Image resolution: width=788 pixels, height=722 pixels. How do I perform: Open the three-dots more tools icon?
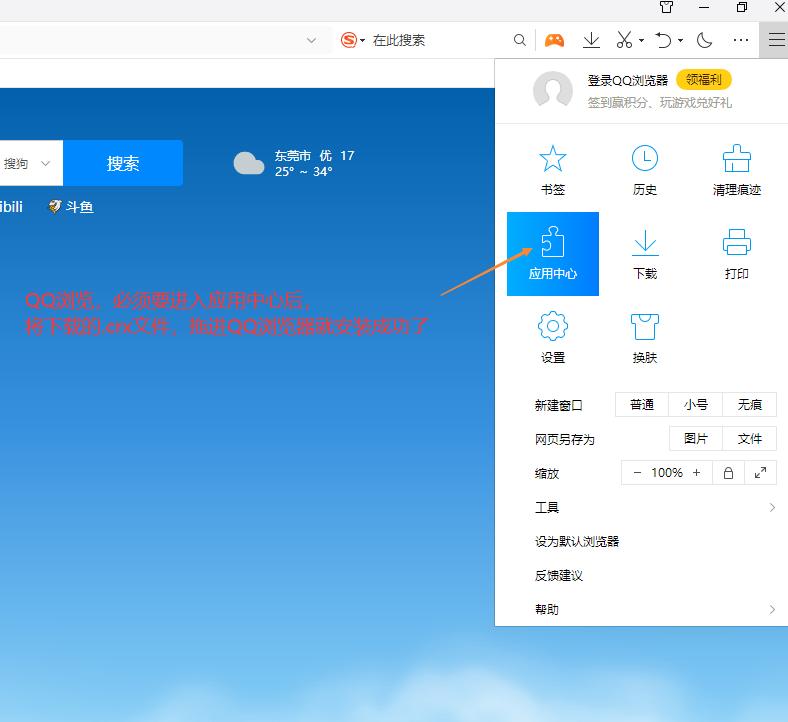741,40
